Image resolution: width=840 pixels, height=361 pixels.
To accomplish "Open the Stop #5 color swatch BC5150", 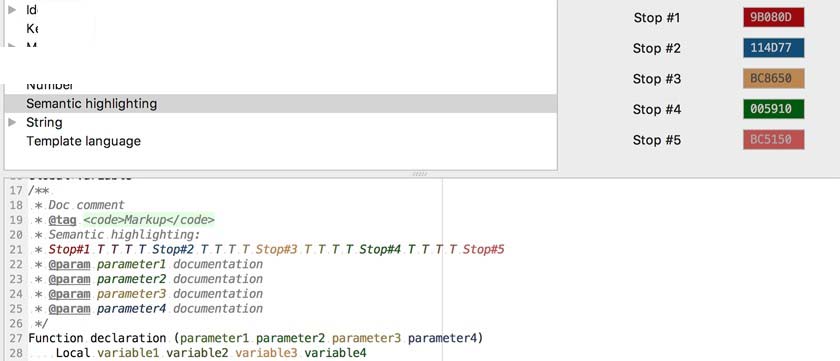I will coord(774,140).
